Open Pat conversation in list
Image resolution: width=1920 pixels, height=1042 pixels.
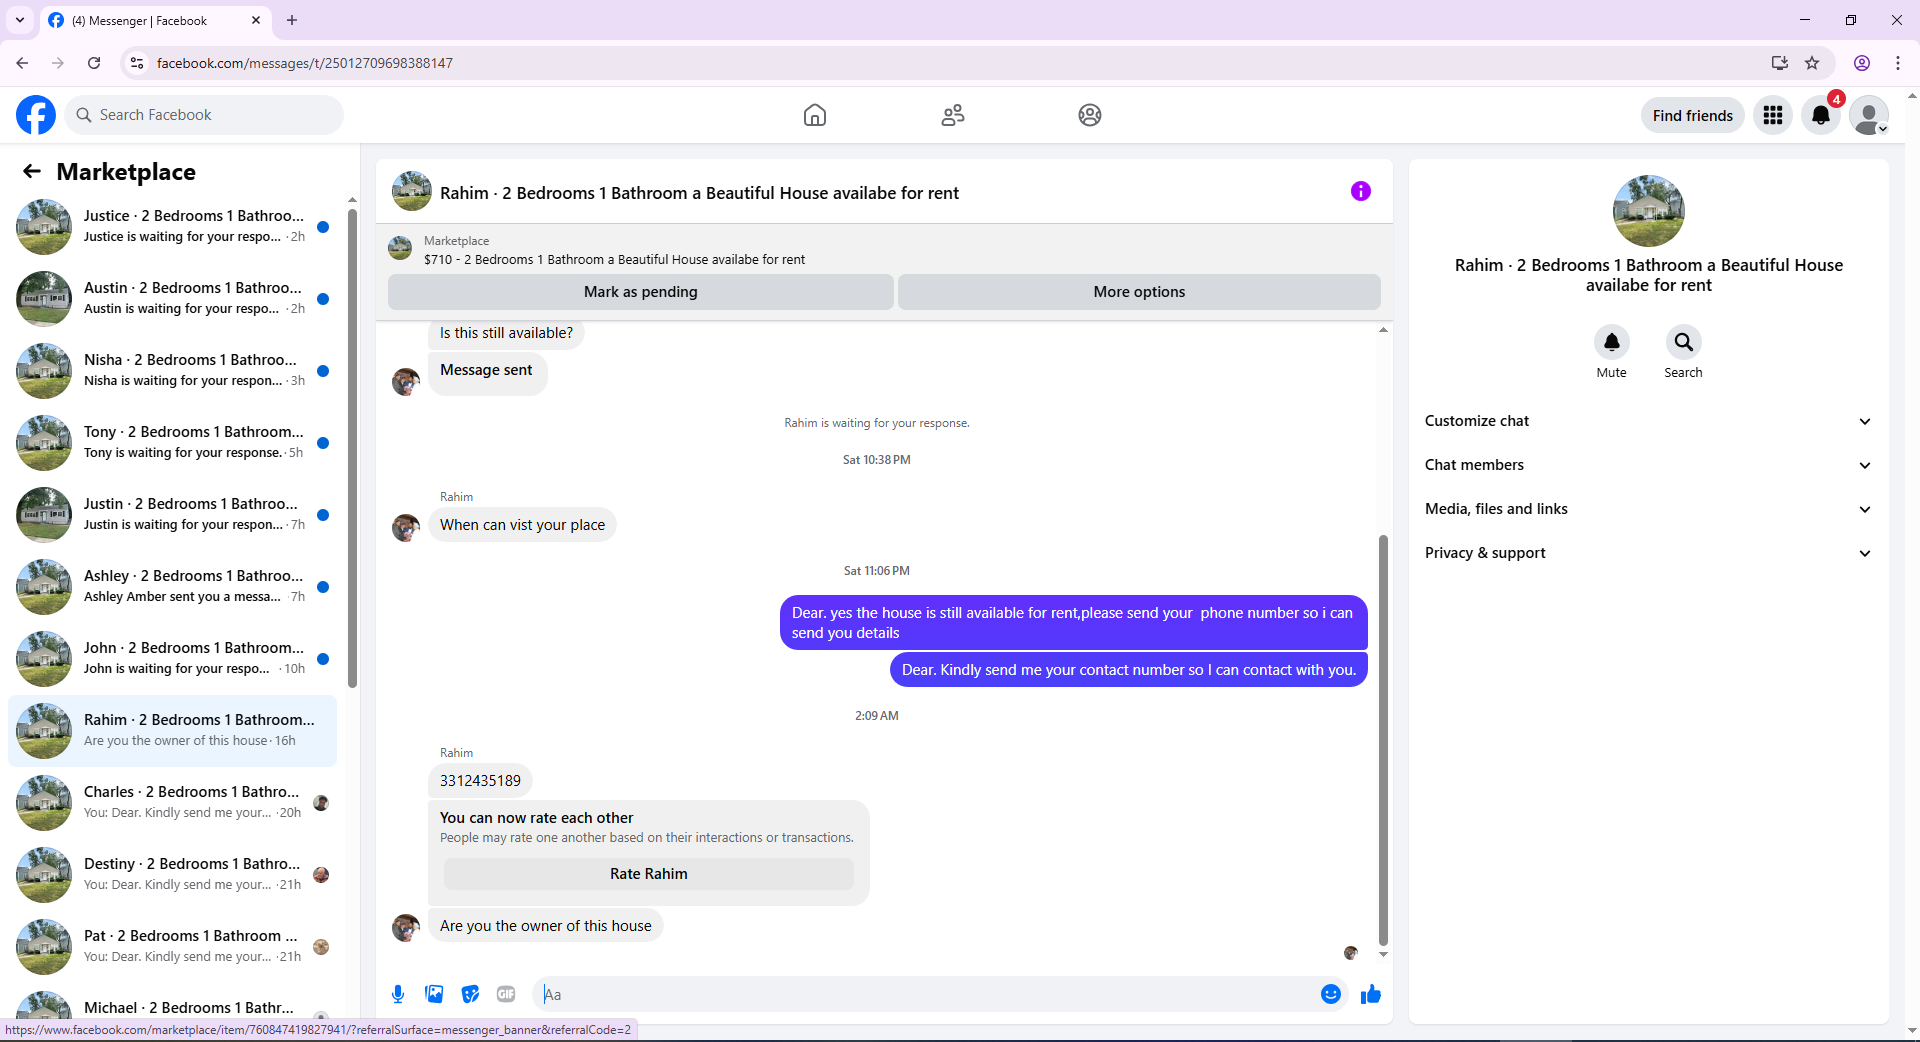point(173,946)
